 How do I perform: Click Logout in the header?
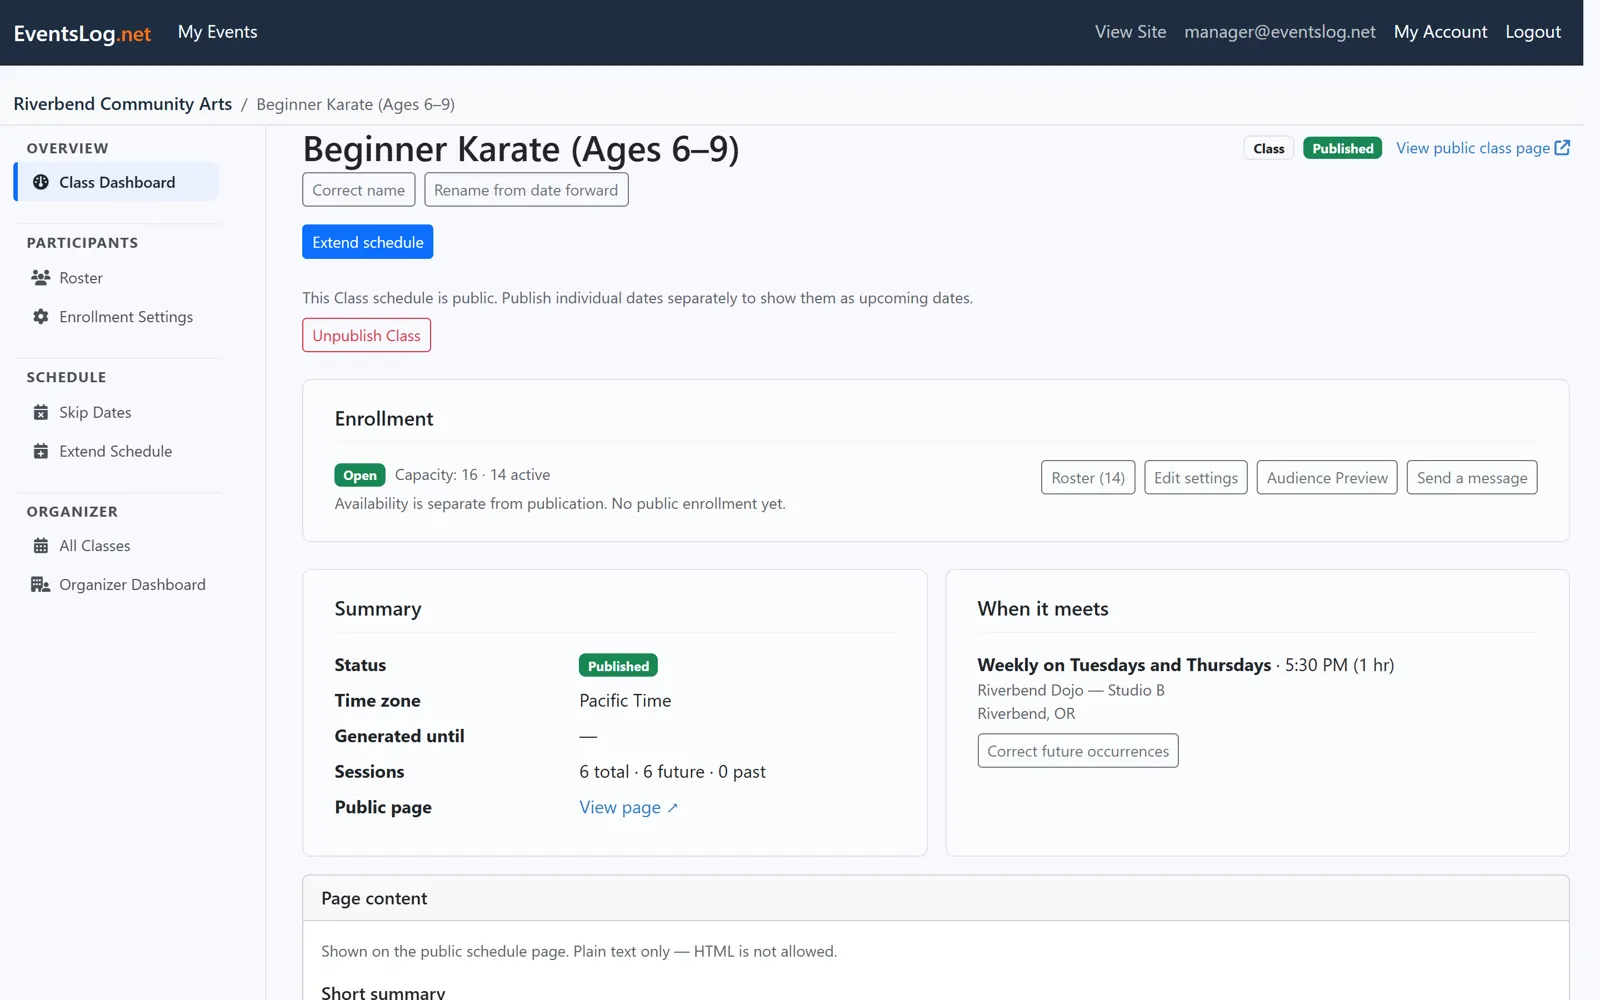1533,32
